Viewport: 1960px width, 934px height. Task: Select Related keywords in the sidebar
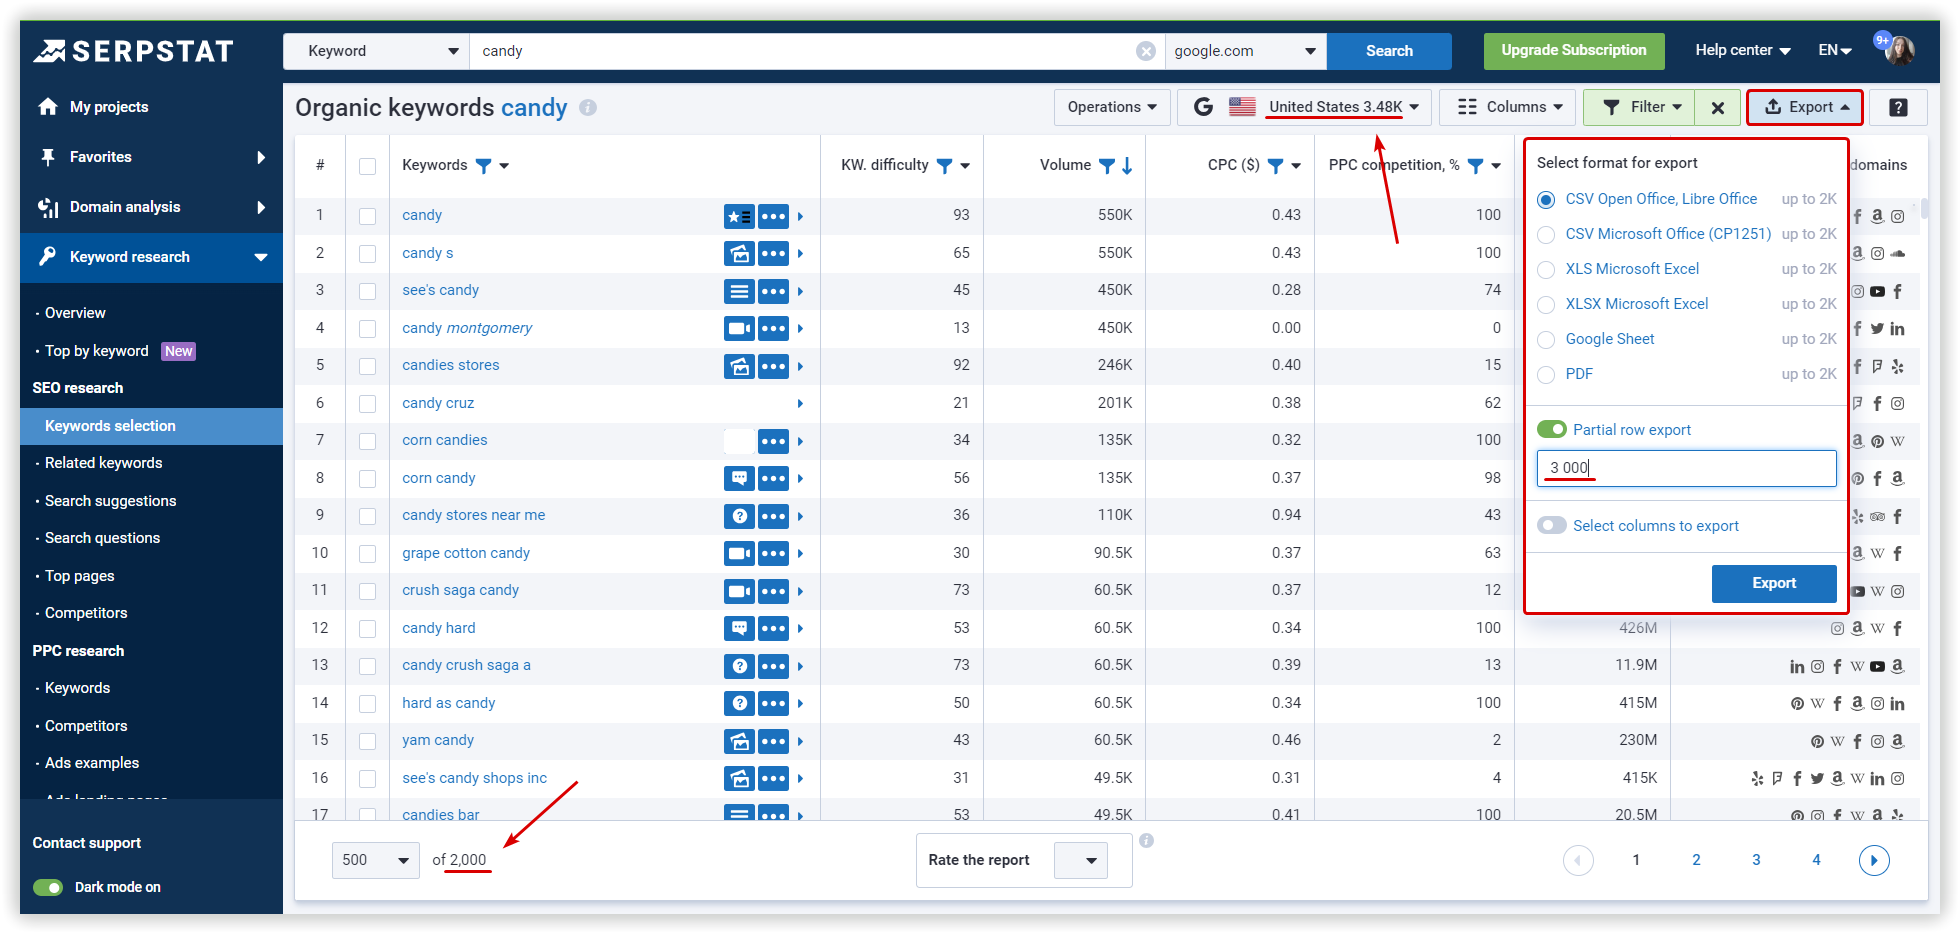[x=103, y=463]
